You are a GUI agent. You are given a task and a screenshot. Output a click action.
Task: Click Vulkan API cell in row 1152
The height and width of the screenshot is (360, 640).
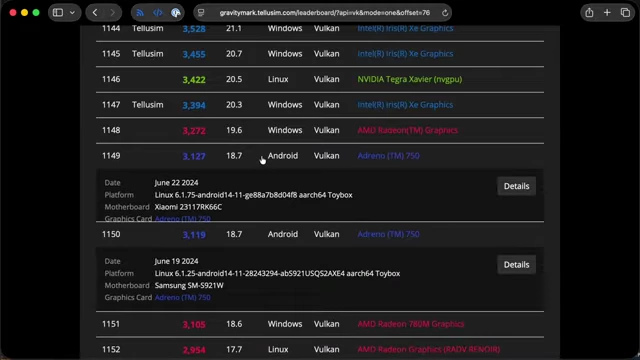pos(327,349)
